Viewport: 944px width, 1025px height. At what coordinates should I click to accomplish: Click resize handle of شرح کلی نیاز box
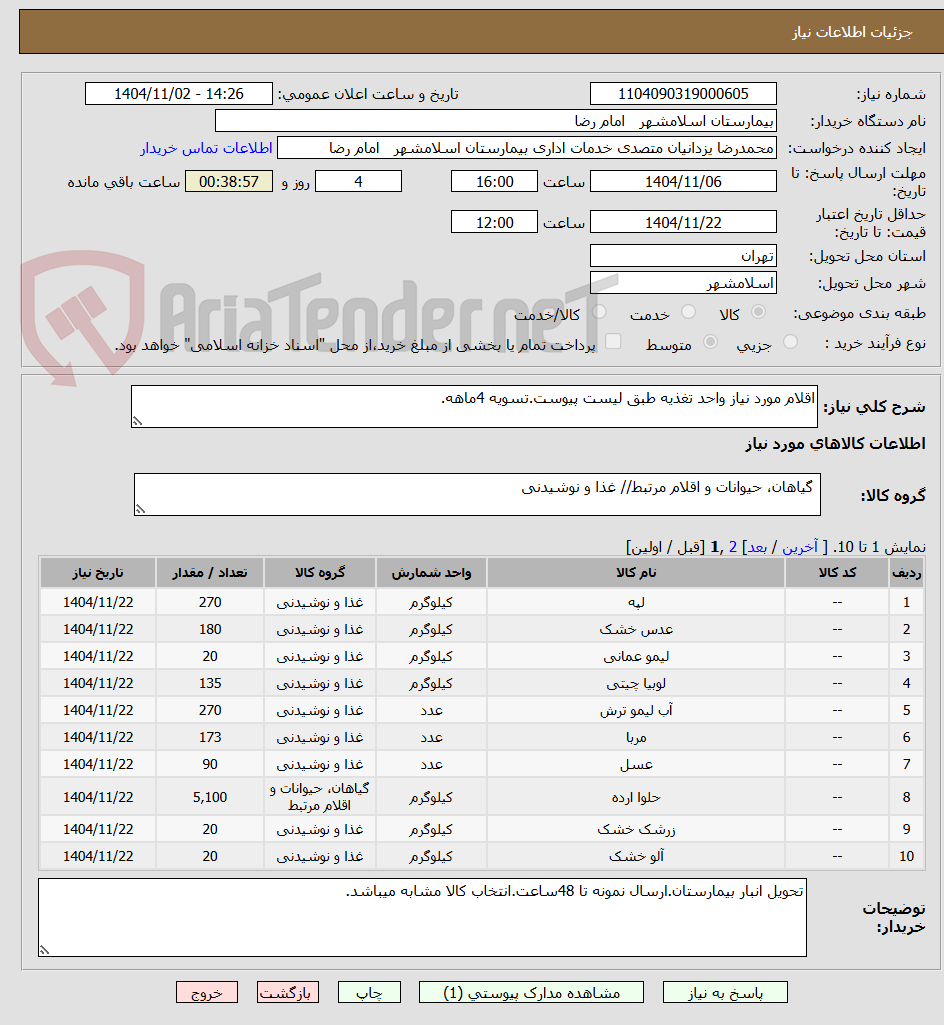coord(137,422)
